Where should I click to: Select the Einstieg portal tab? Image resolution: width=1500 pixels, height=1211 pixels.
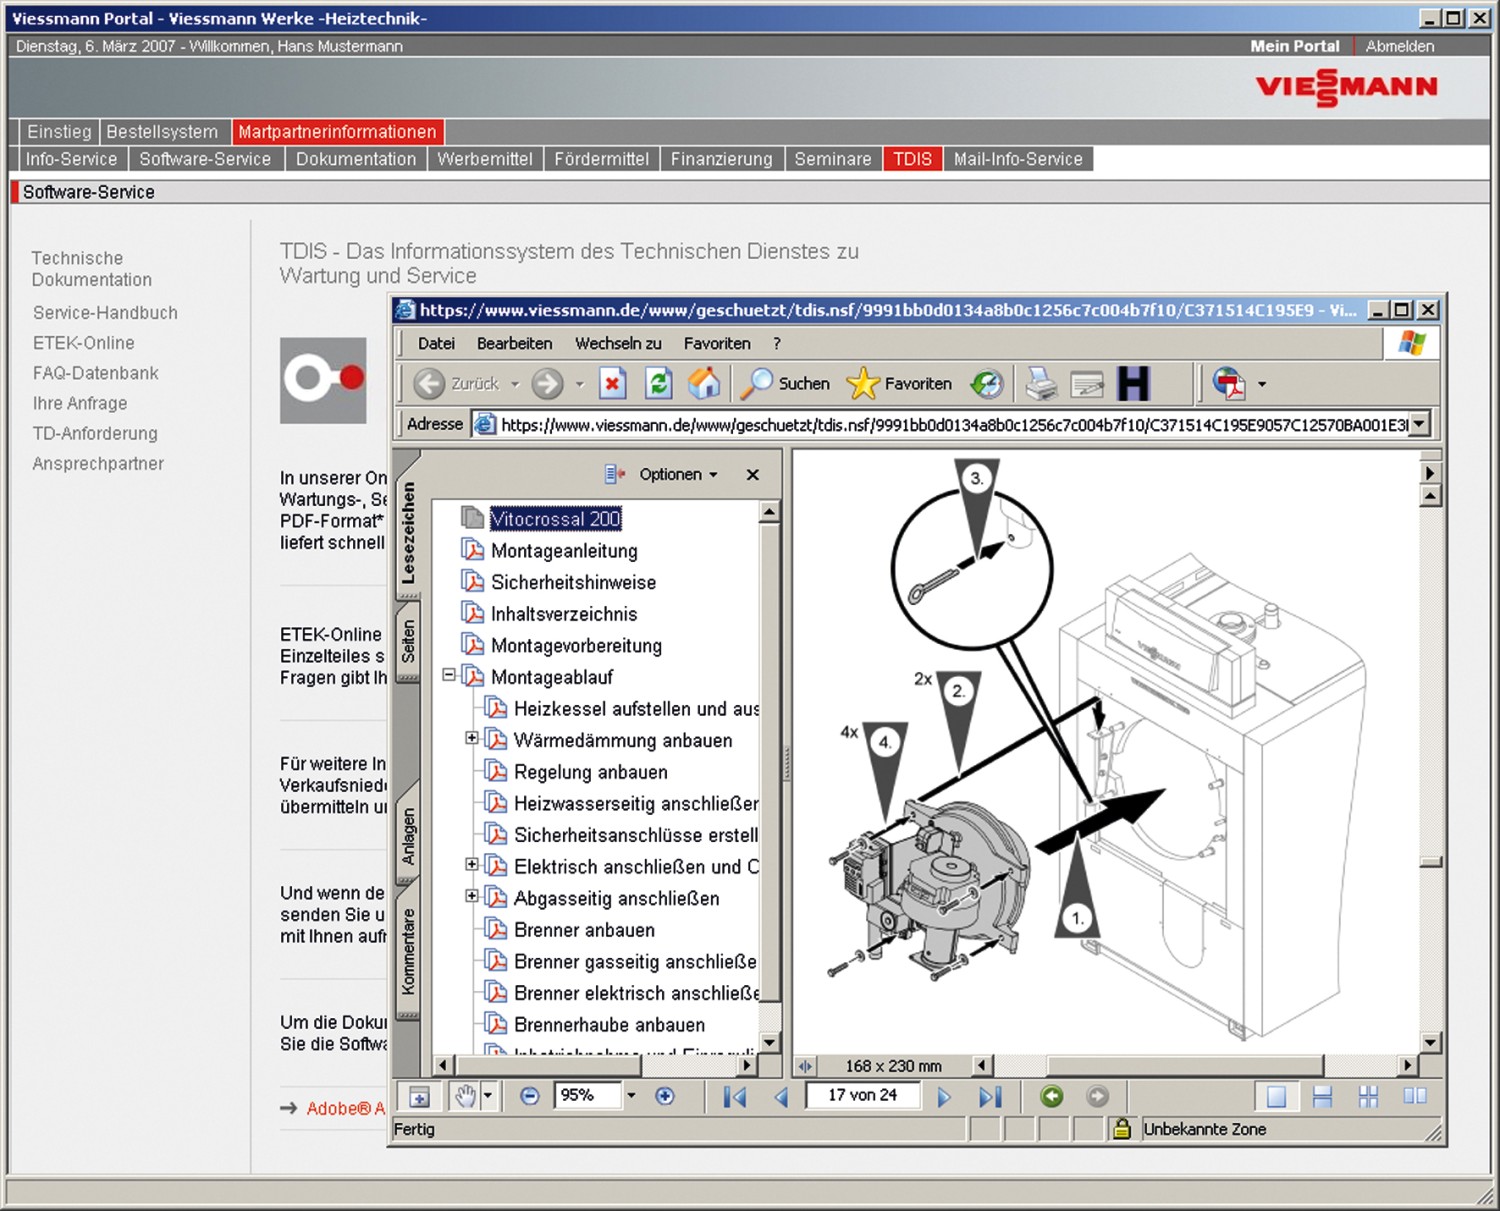59,132
